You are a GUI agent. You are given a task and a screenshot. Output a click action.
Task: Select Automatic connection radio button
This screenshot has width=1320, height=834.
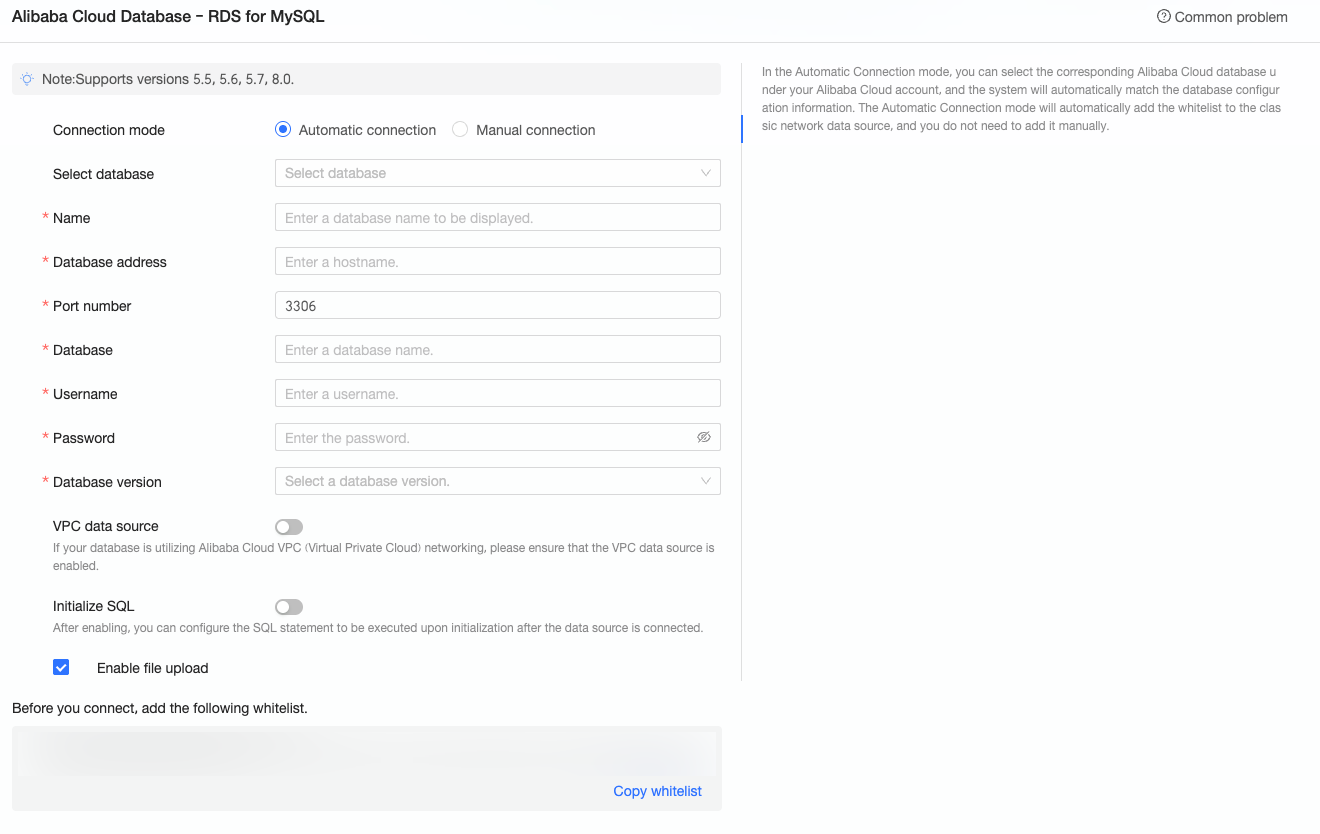(x=283, y=130)
